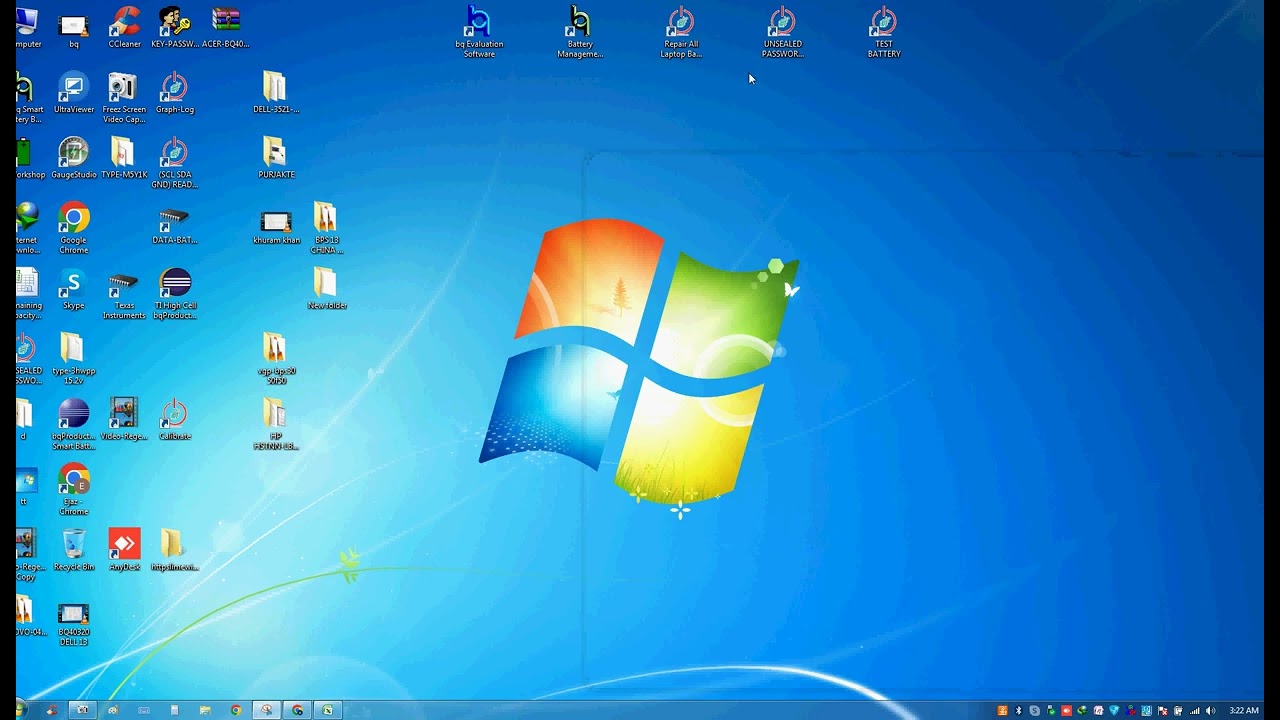Open the New folder icon
Screen dimensions: 1280x720
[326, 289]
